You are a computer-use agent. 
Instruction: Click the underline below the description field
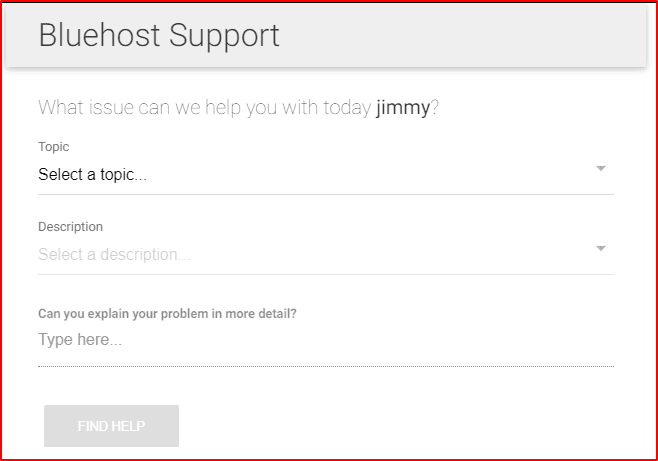pyautogui.click(x=325, y=274)
